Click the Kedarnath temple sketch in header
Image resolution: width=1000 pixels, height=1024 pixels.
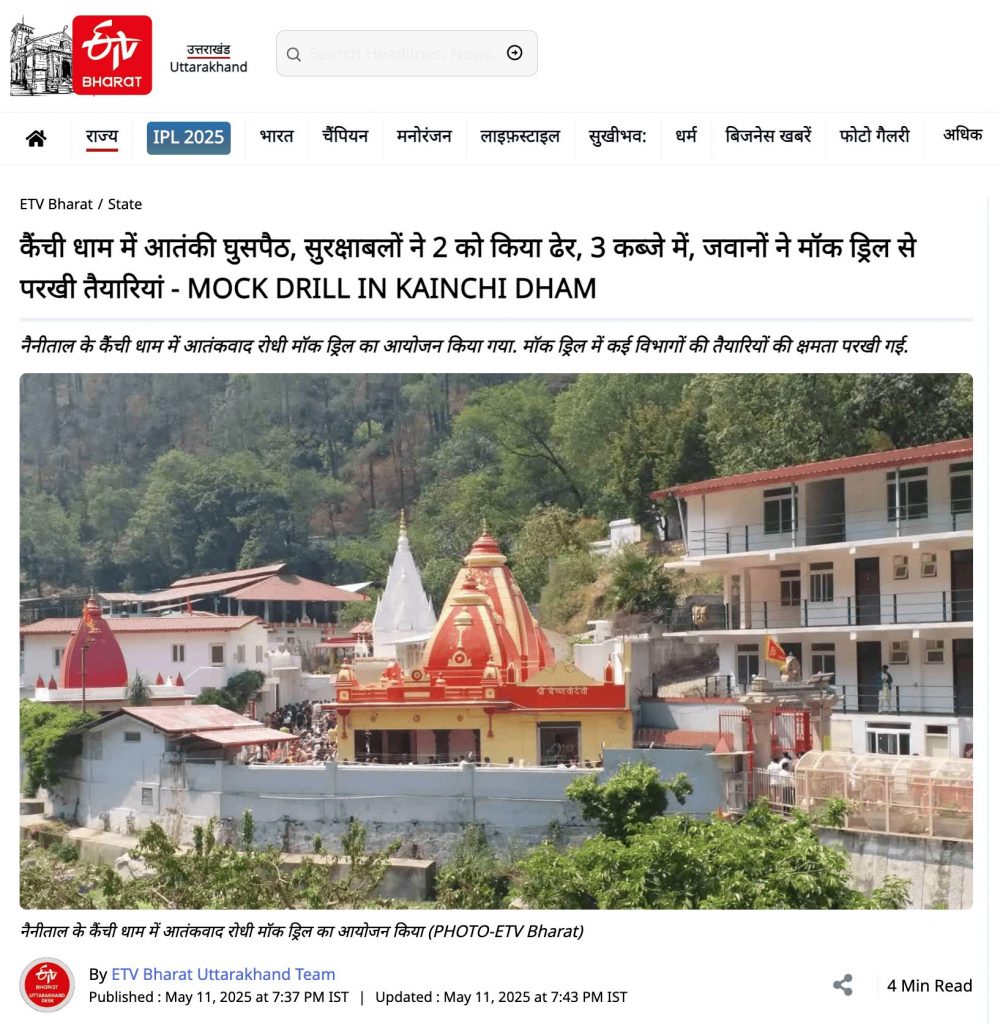point(40,57)
